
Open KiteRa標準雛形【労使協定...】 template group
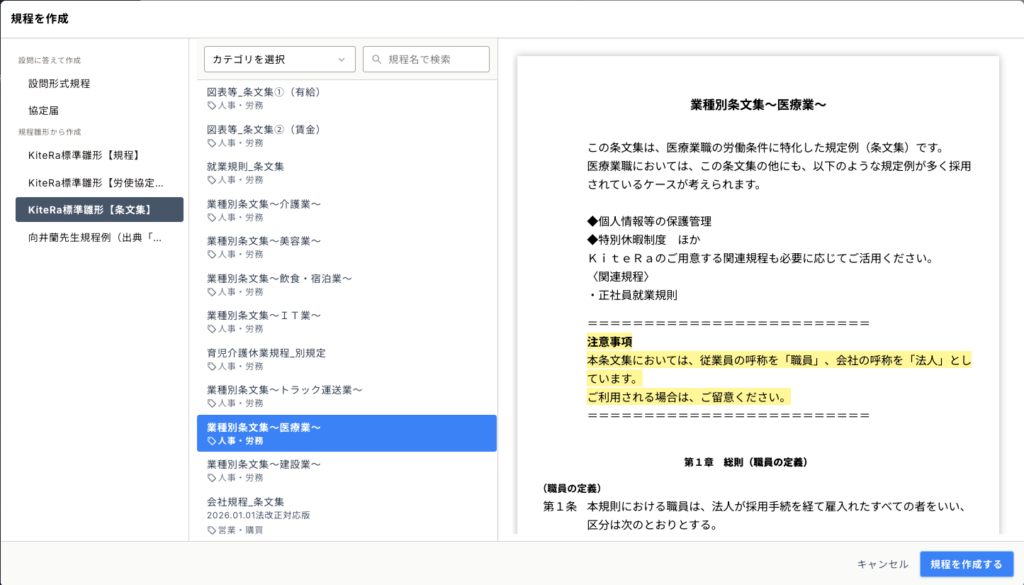(96, 182)
